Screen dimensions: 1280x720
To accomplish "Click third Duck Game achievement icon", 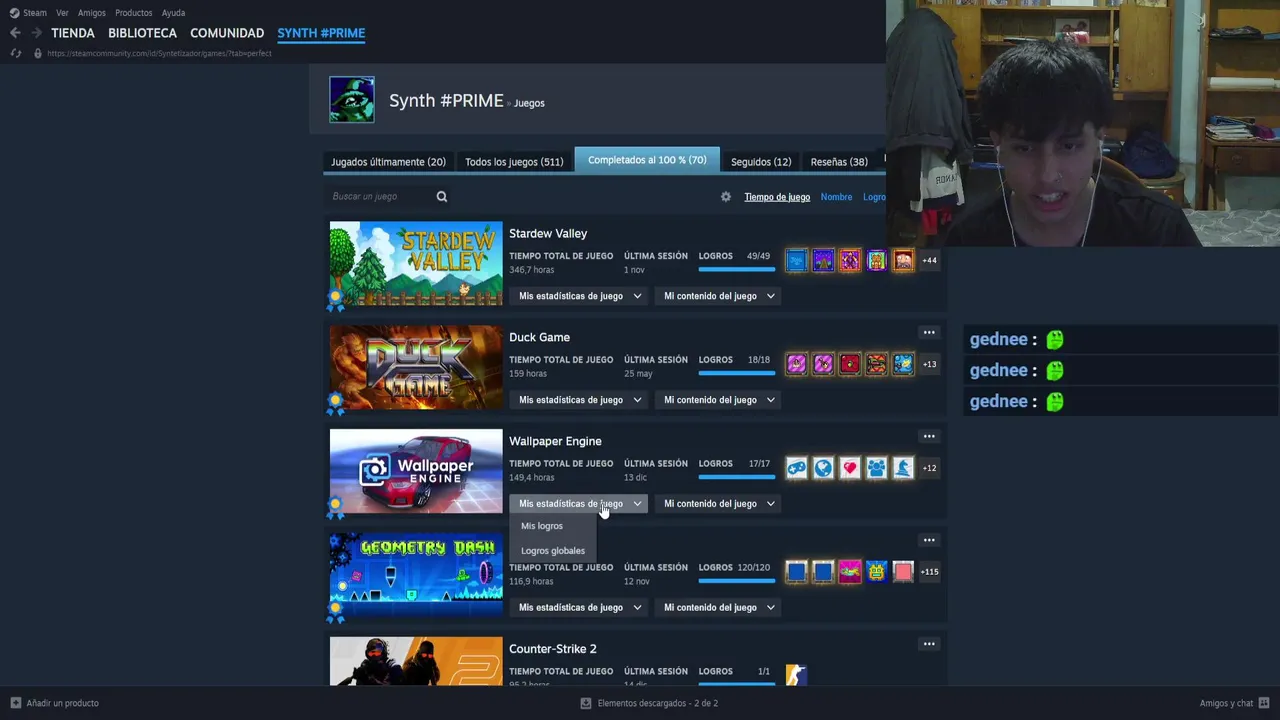I will click(x=850, y=364).
